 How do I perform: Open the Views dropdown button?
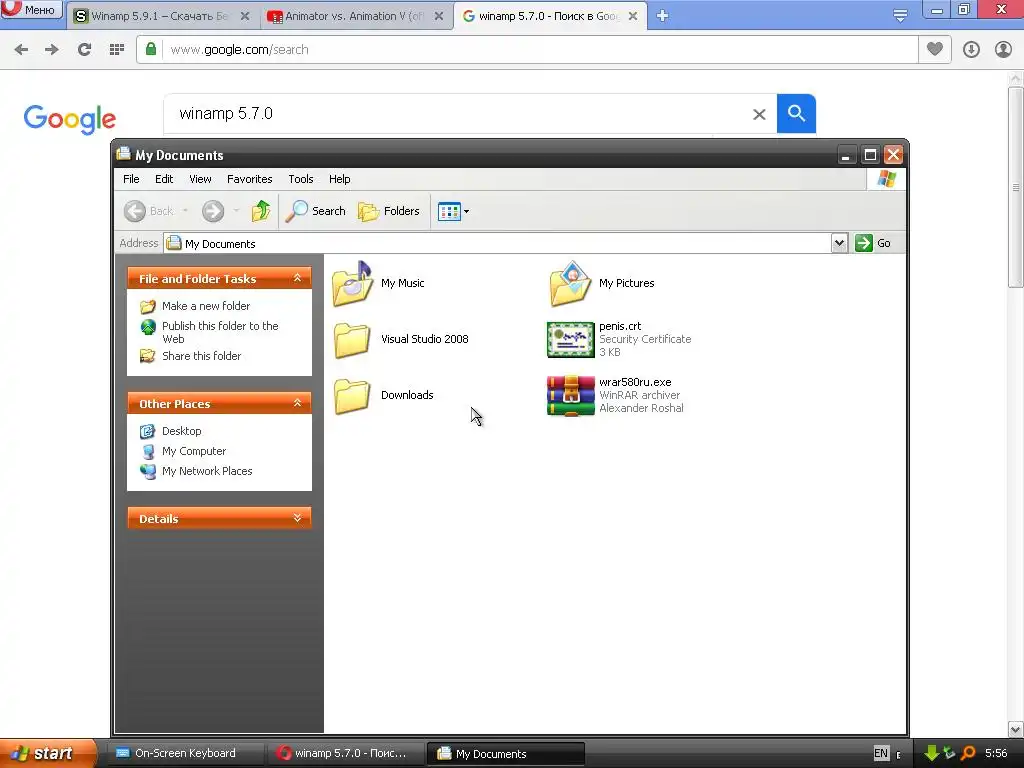pyautogui.click(x=453, y=212)
